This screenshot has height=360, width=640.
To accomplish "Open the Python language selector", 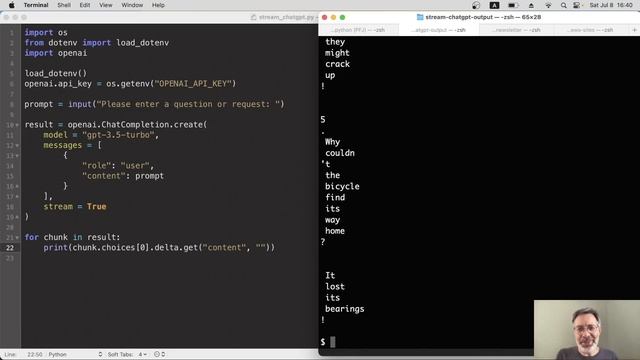I will click(75, 354).
